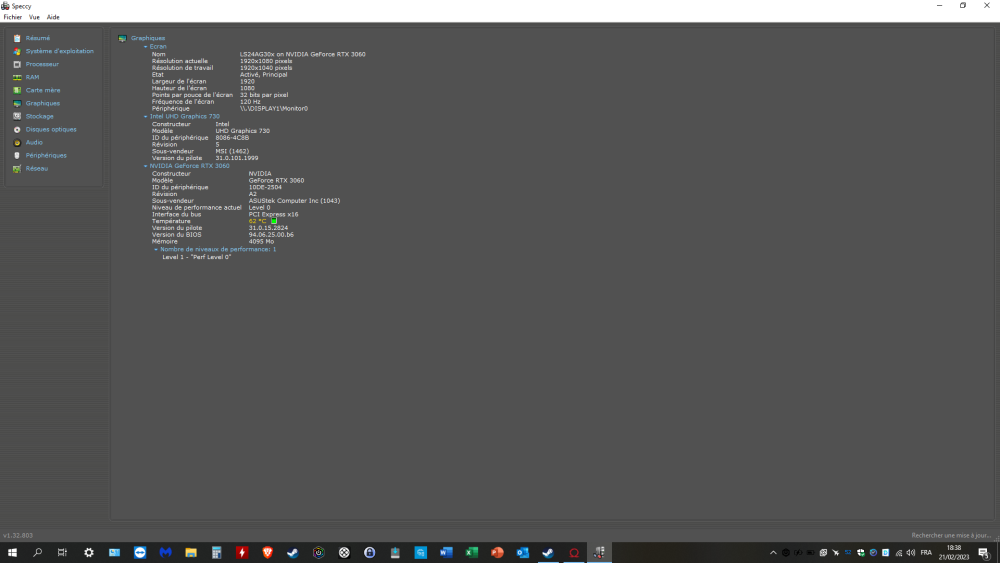Open File Explorer from taskbar
1000x563 pixels.
[x=191, y=553]
